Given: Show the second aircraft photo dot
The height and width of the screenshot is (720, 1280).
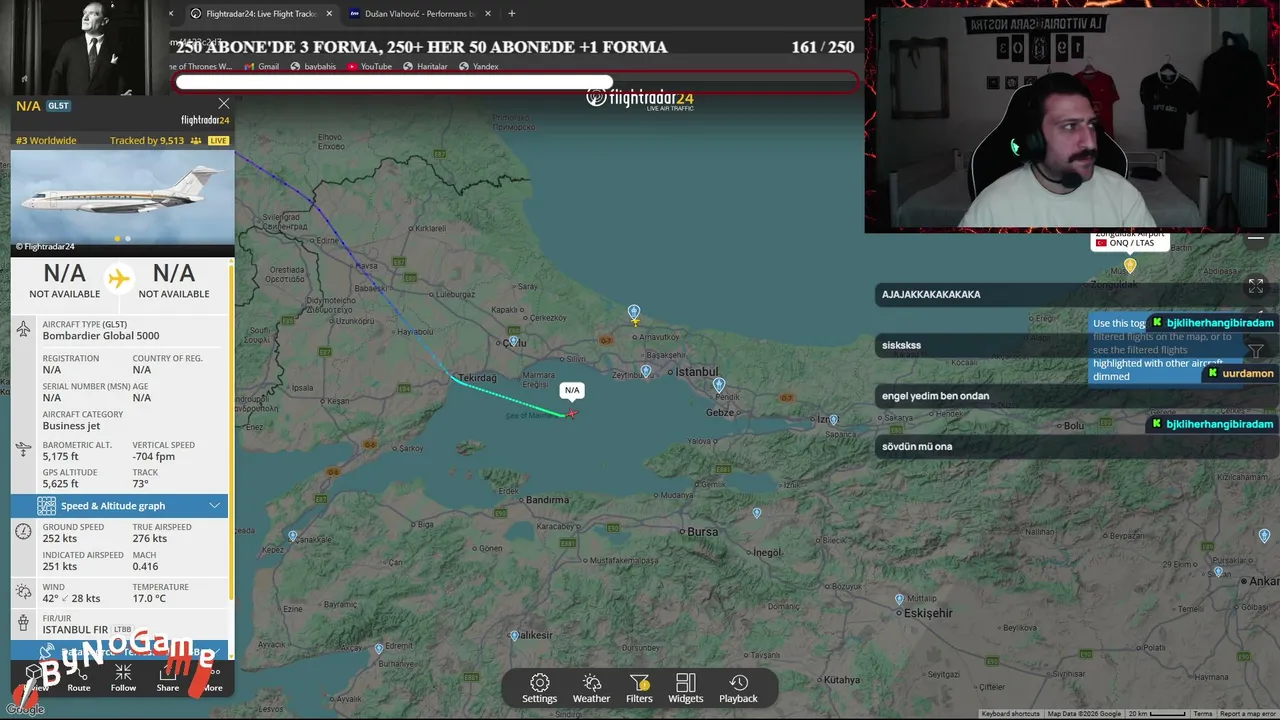Looking at the screenshot, I should coord(128,239).
